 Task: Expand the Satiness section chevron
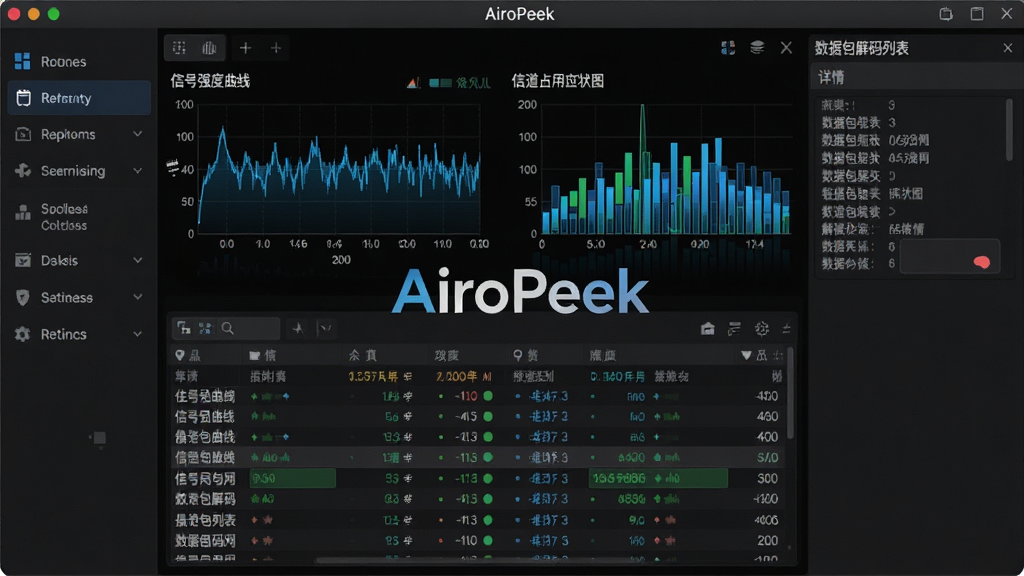click(138, 297)
